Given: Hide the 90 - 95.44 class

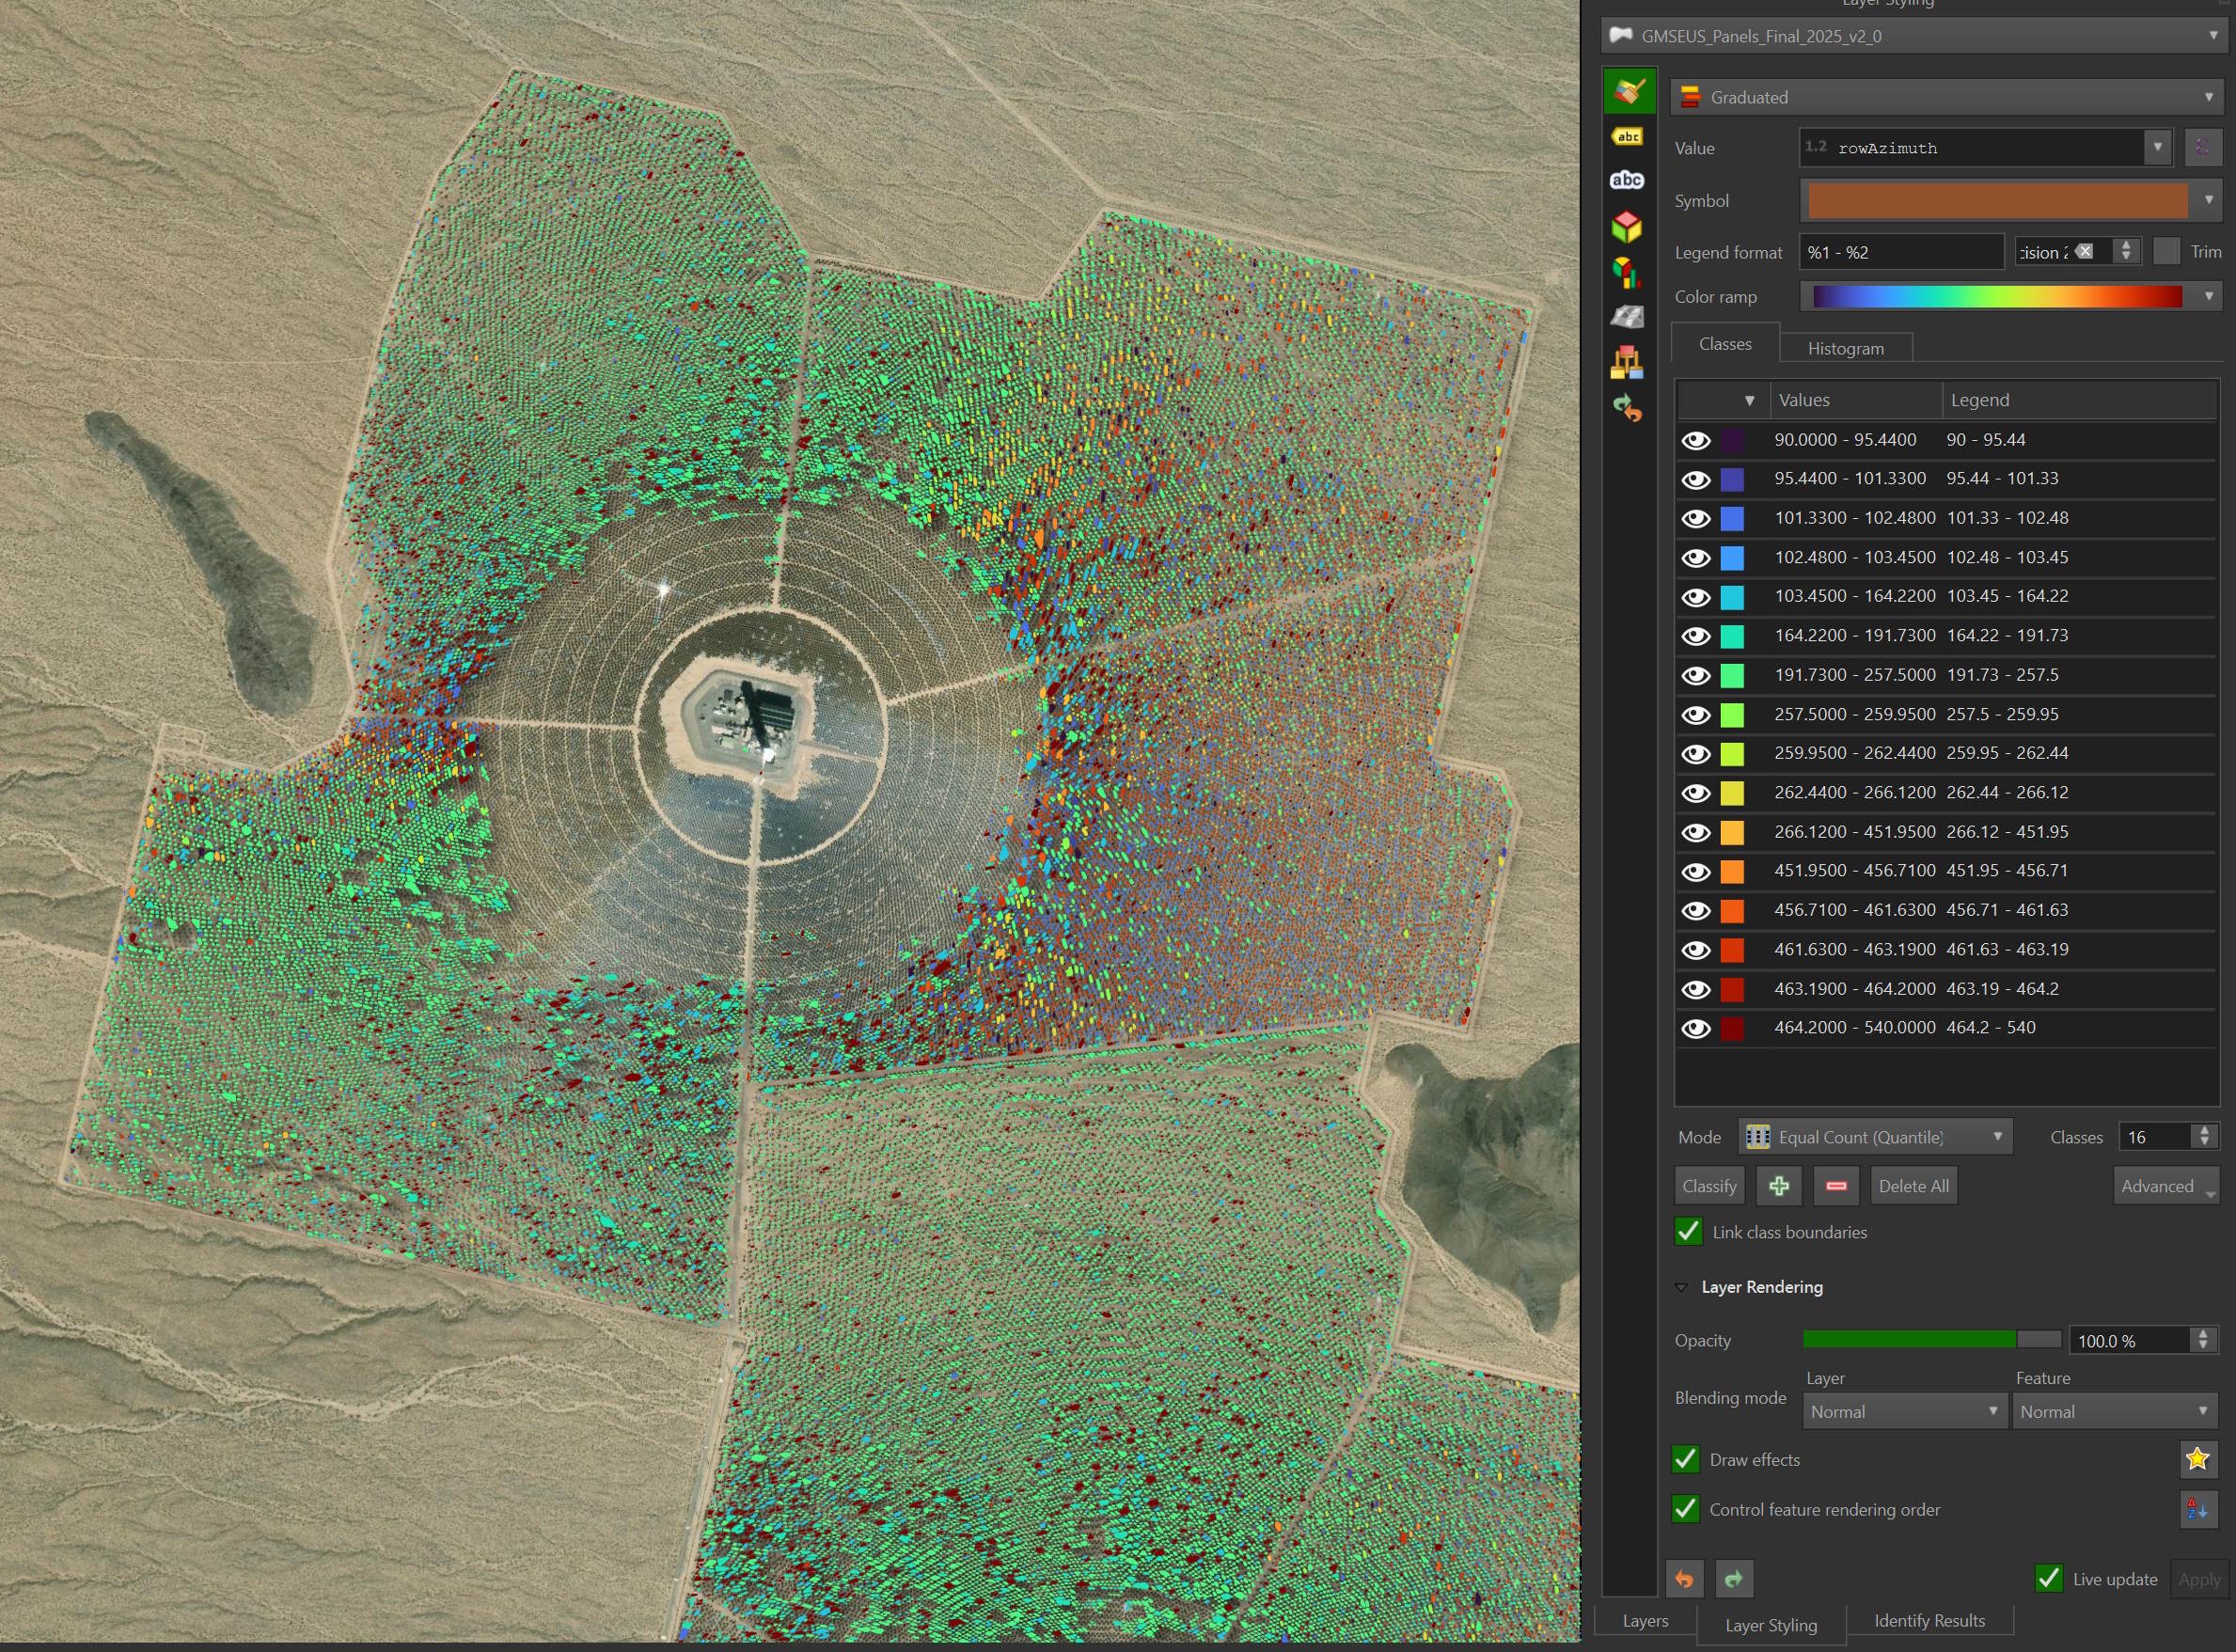Looking at the screenshot, I should click(1696, 440).
